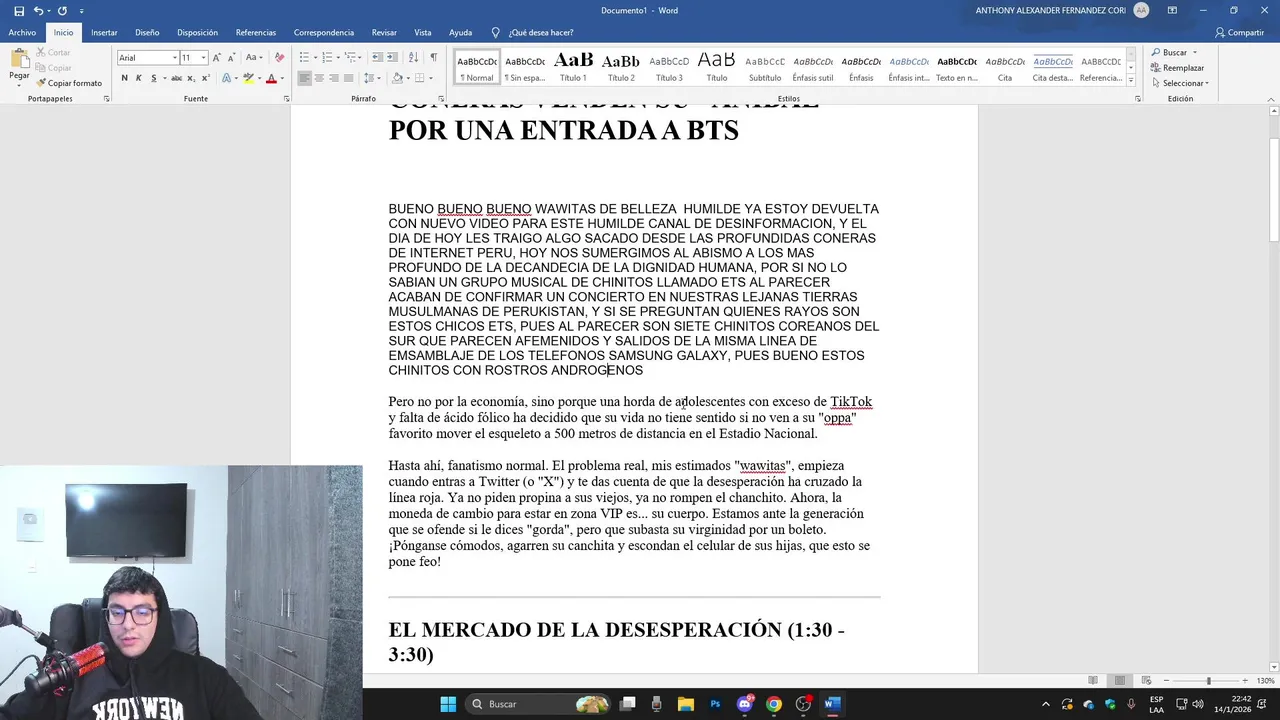Open the font size 11 dropdown

tap(204, 57)
